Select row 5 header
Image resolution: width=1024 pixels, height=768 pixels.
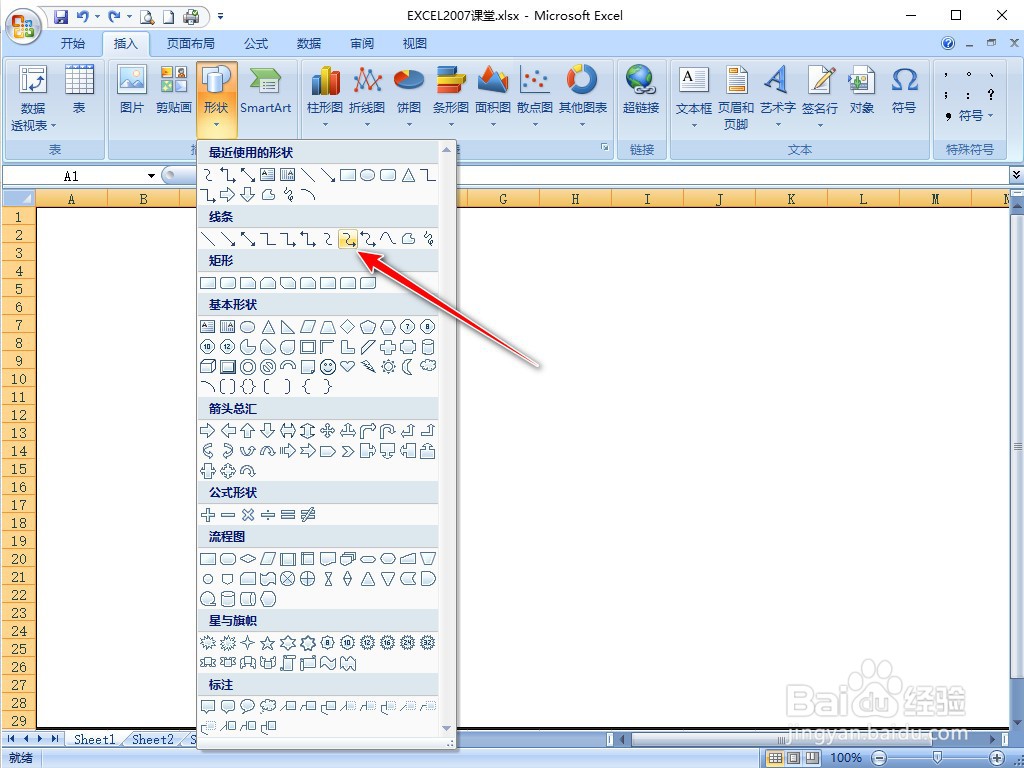[18, 289]
